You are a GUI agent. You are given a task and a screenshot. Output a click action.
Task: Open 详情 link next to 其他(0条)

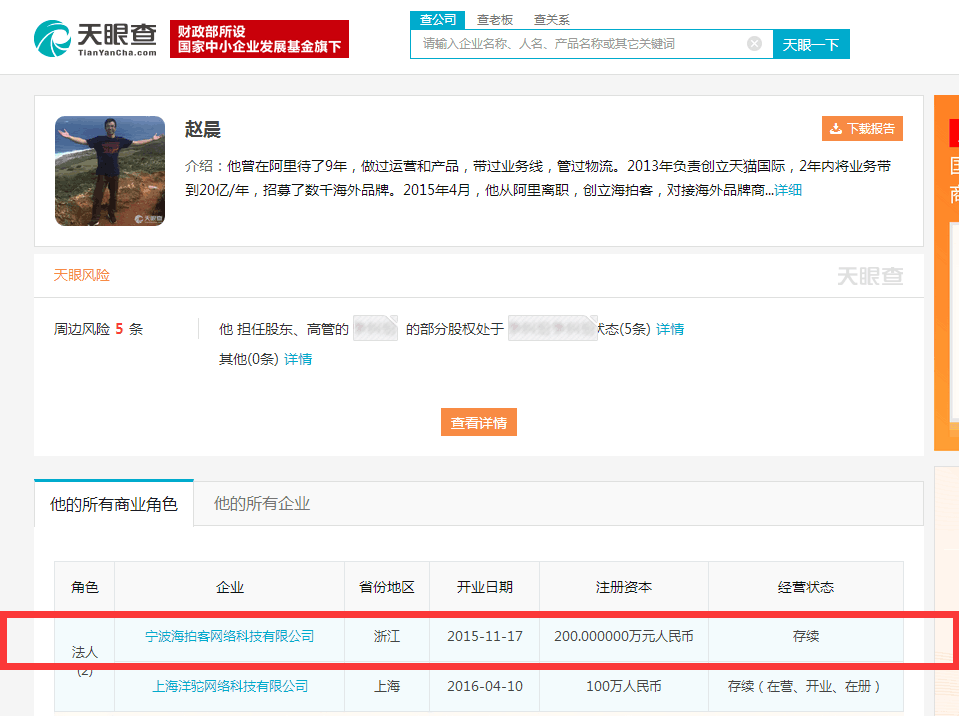298,359
